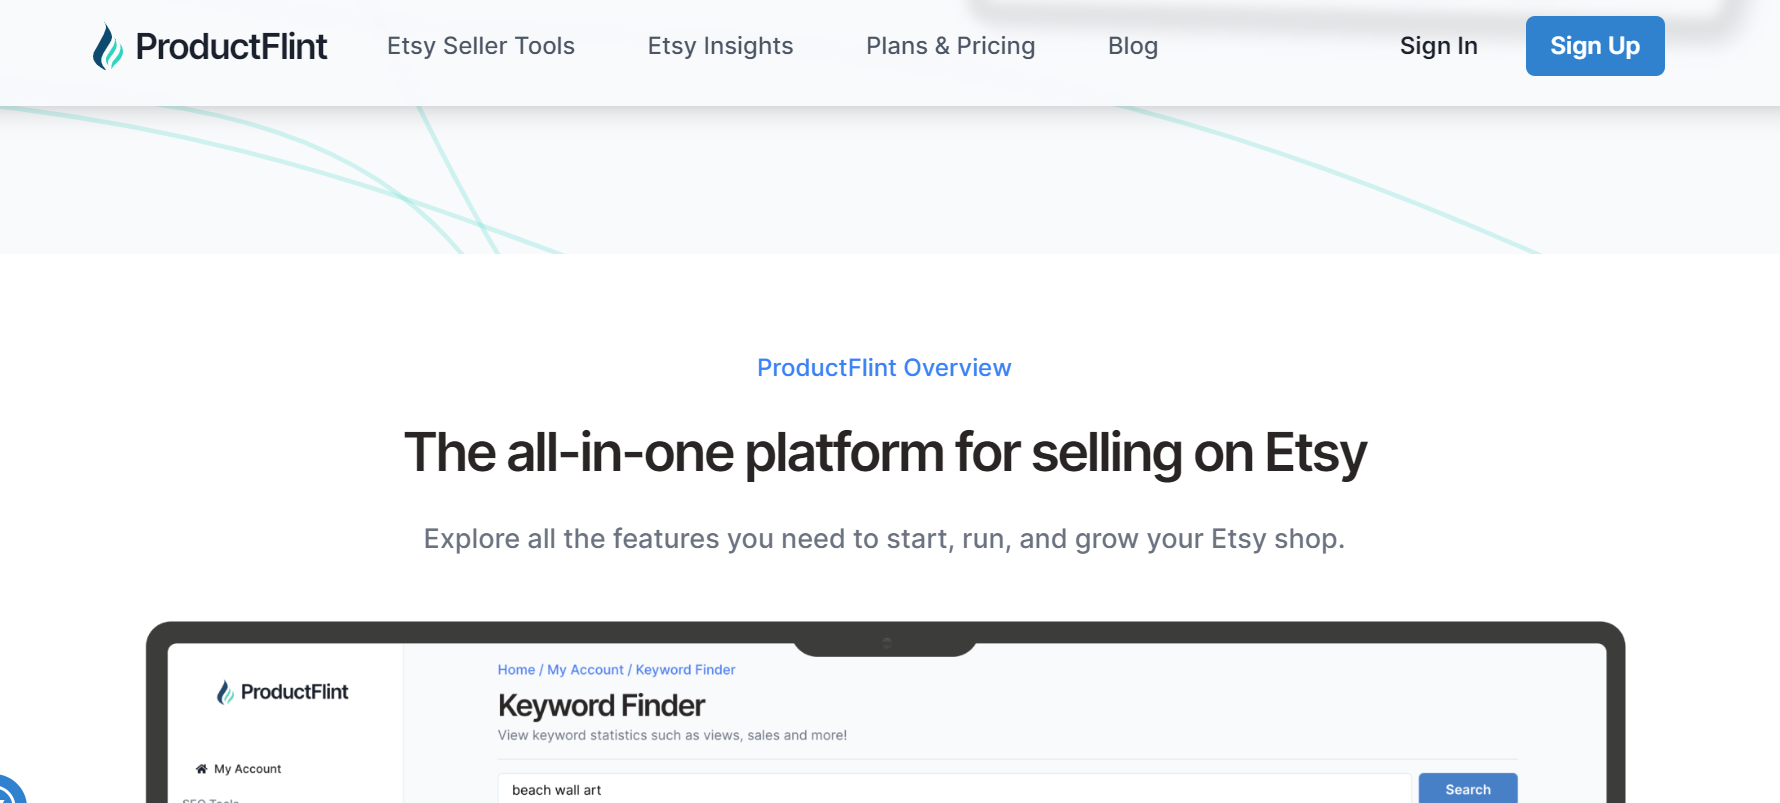The image size is (1780, 803).
Task: Open the Etsy Insights menu
Action: pyautogui.click(x=720, y=46)
